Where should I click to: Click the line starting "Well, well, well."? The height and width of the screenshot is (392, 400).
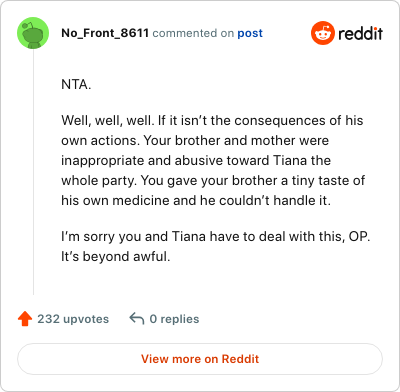[x=212, y=121]
